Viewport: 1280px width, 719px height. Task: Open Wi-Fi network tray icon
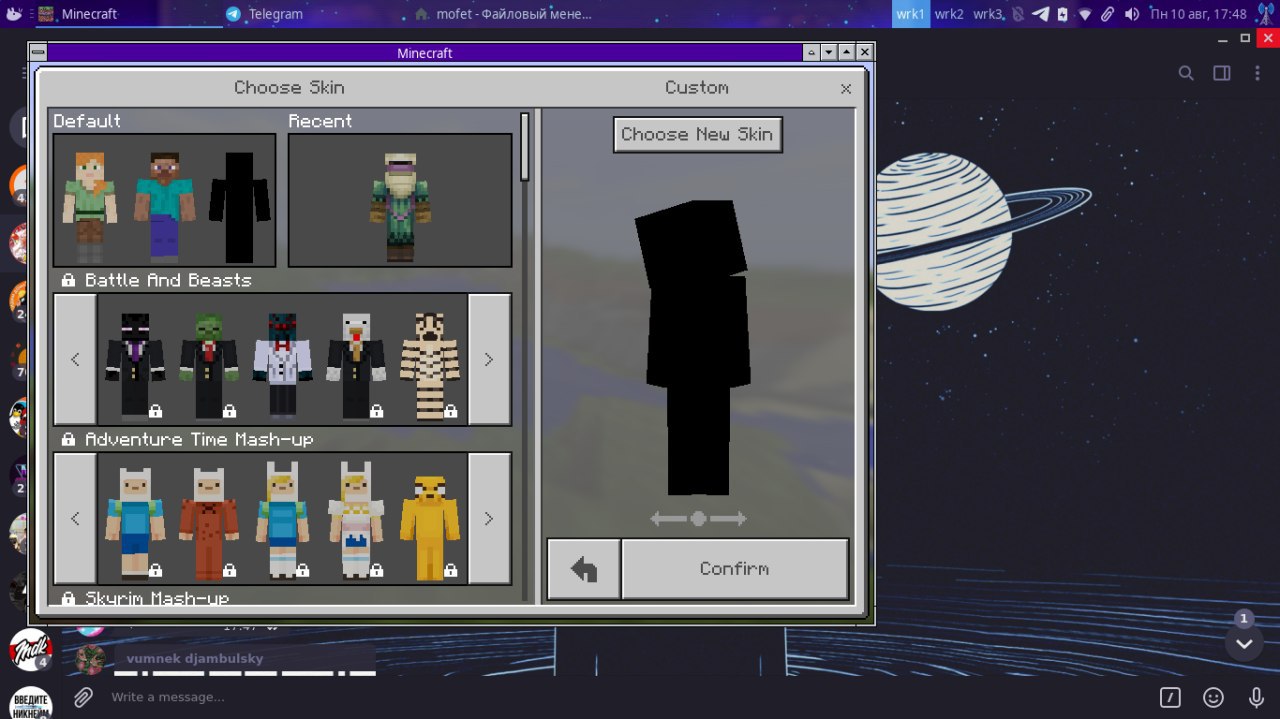(1085, 14)
